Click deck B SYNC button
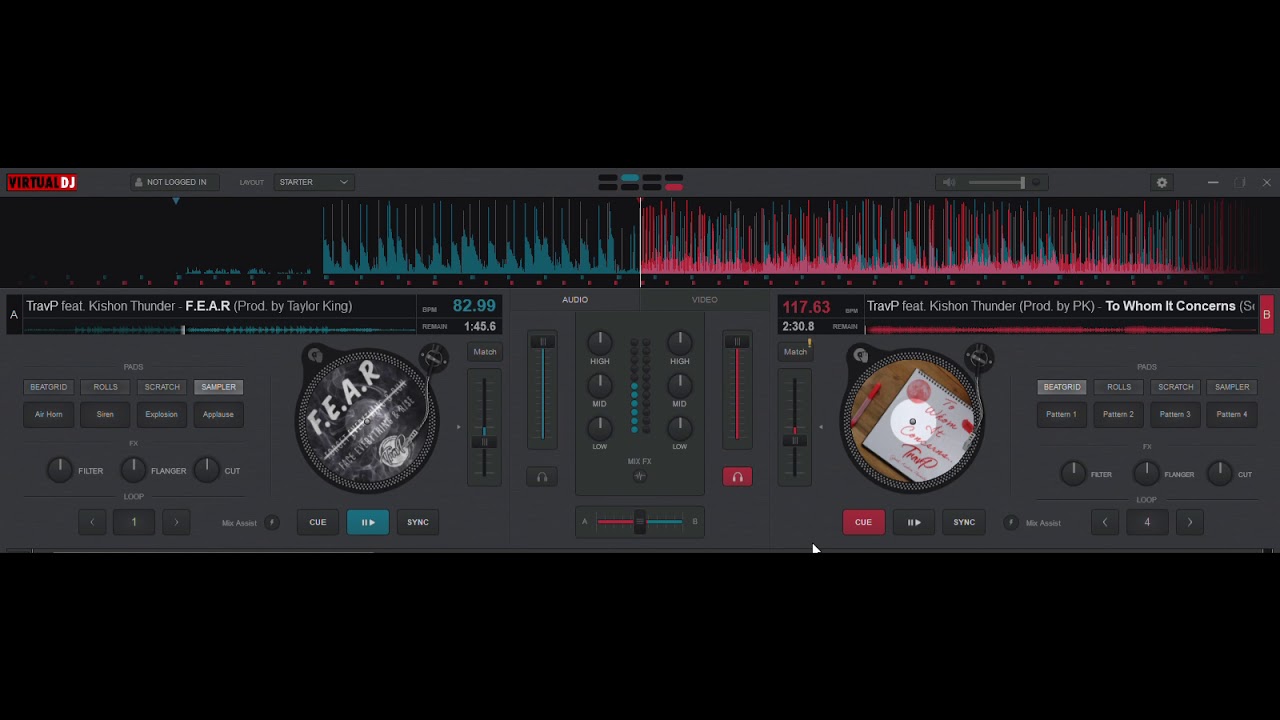This screenshot has width=1280, height=720. 964,522
